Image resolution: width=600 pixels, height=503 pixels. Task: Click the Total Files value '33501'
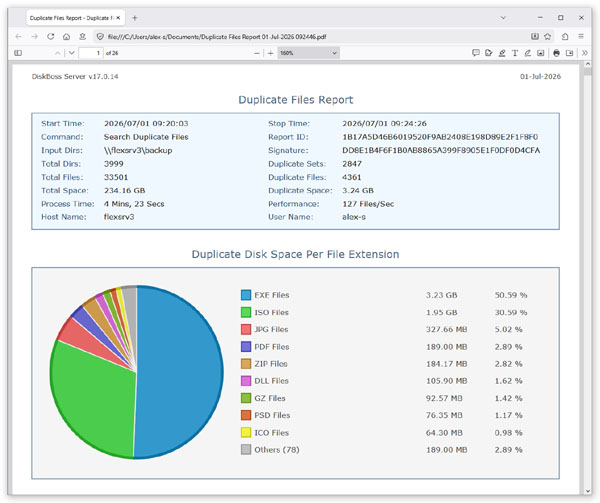116,177
